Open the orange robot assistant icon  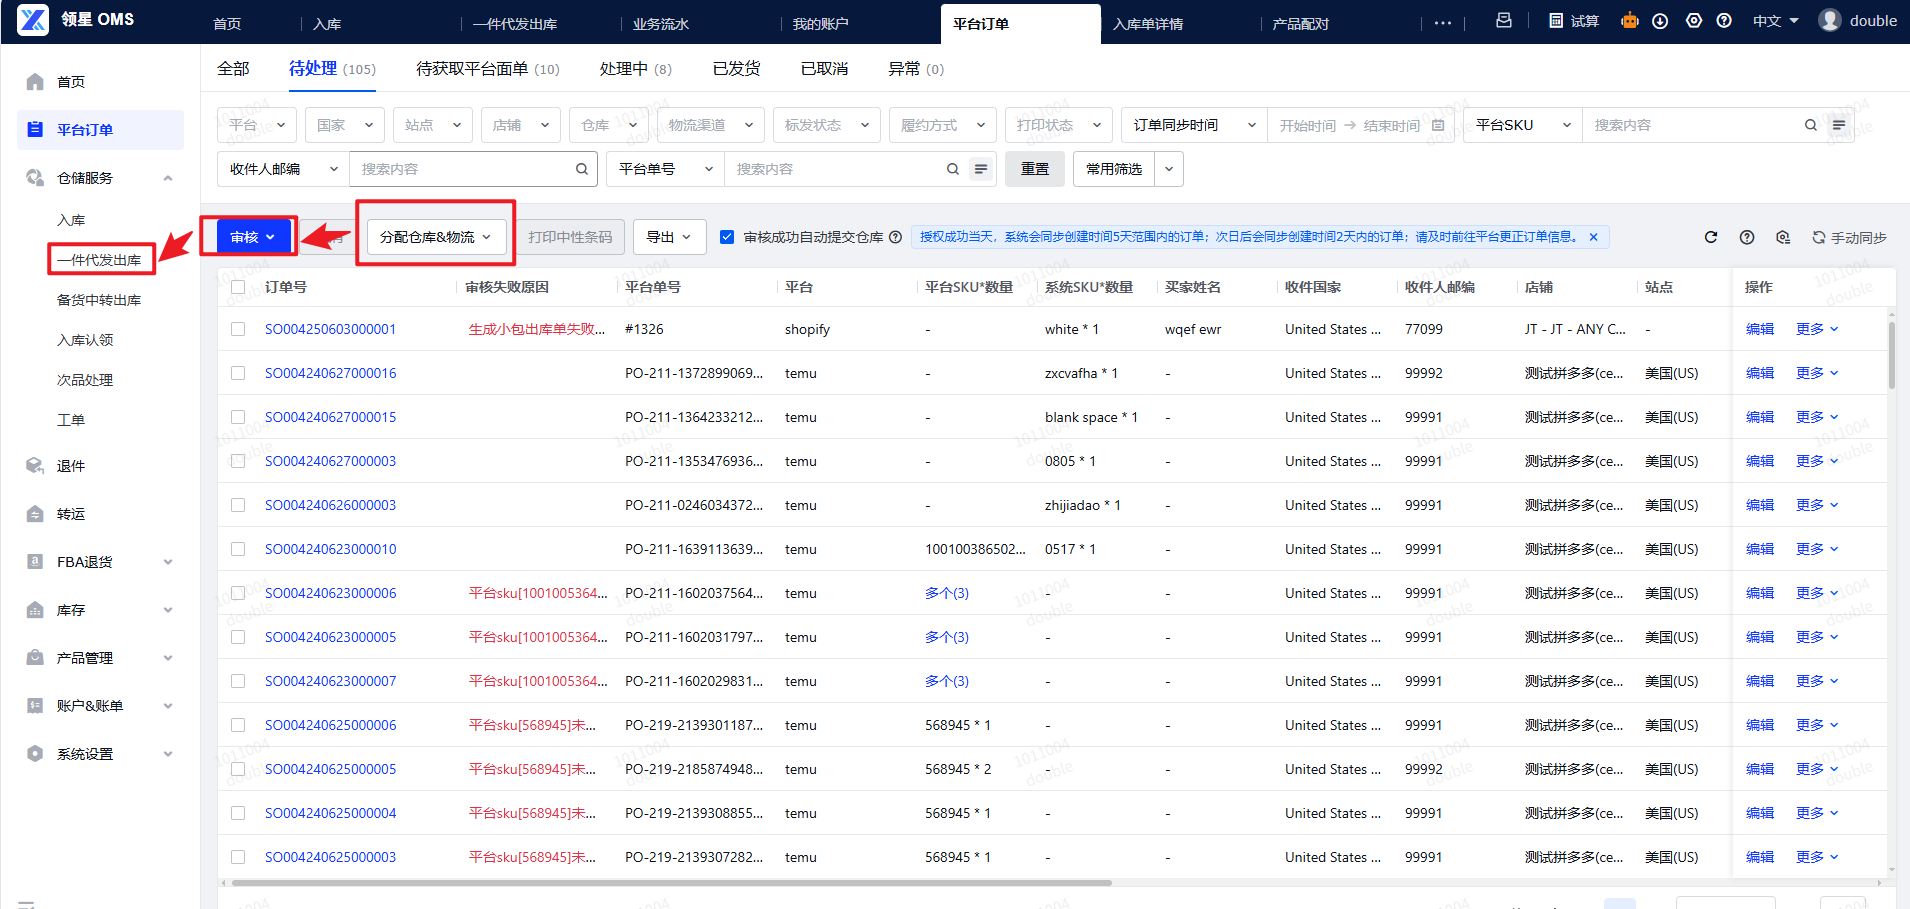coord(1630,21)
